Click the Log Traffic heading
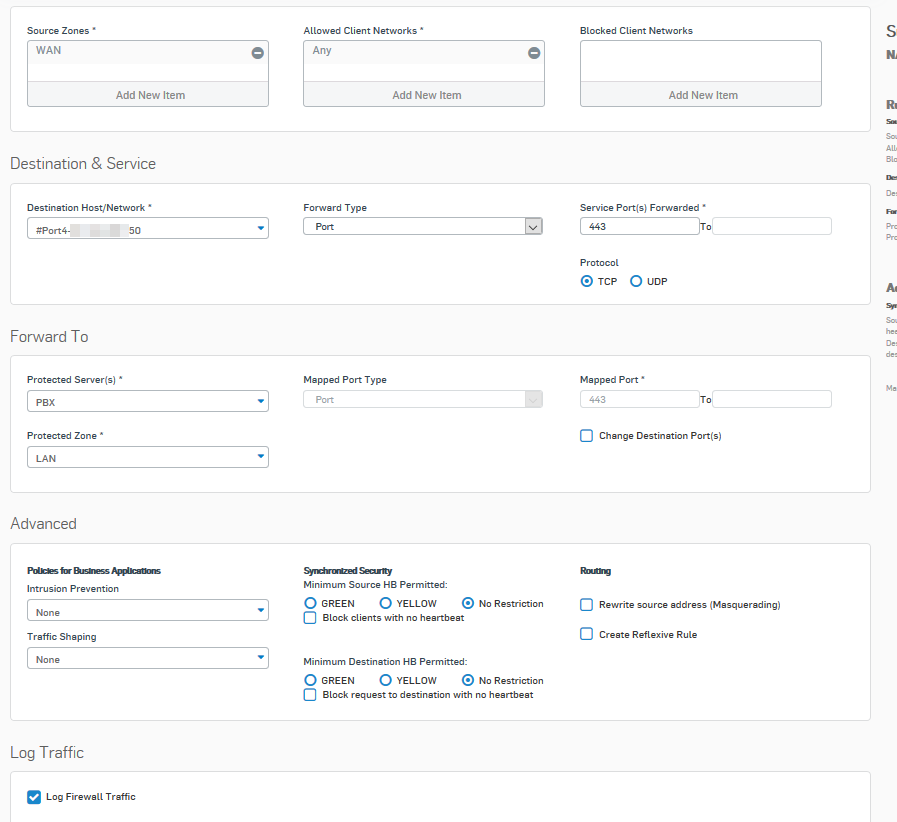The height and width of the screenshot is (822, 897). pyautogui.click(x=47, y=752)
